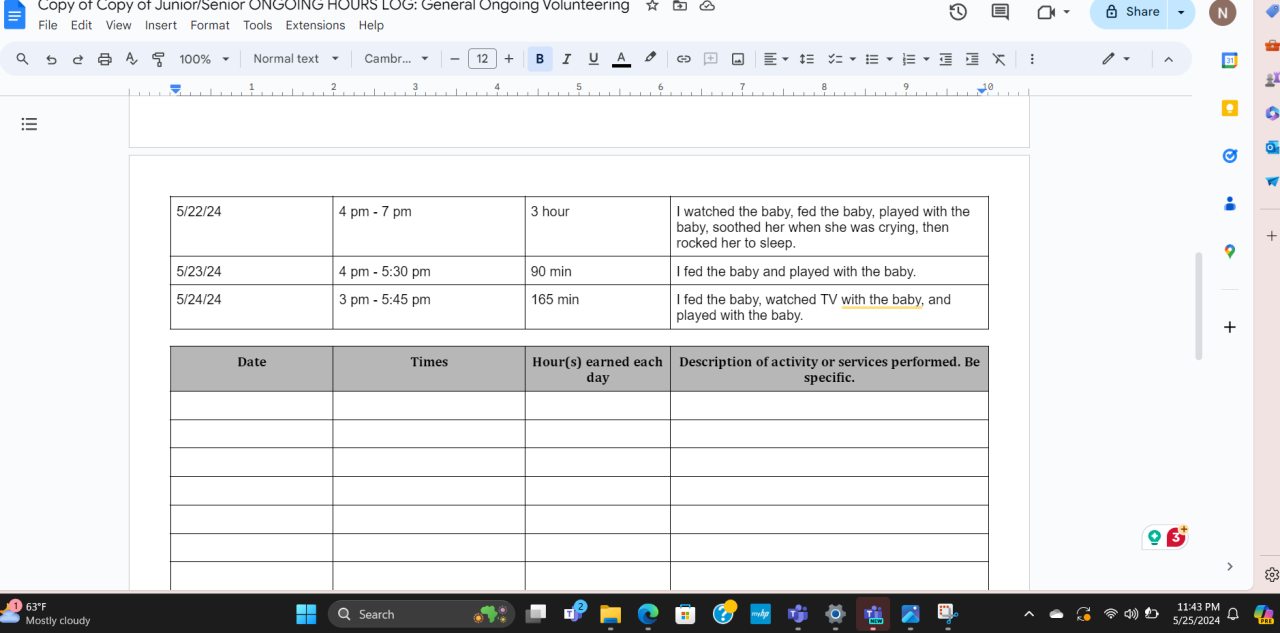Open the View menu

(118, 25)
